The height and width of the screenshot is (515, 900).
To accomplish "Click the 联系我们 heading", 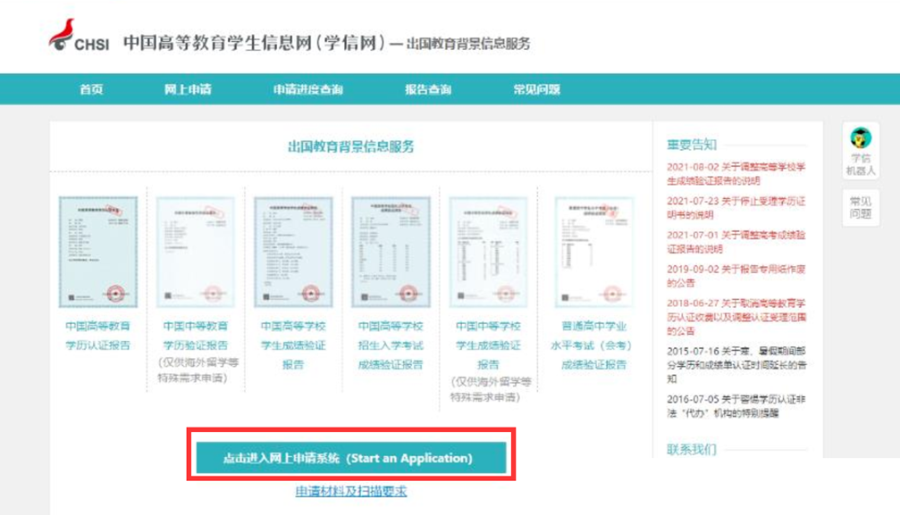I will pos(692,449).
